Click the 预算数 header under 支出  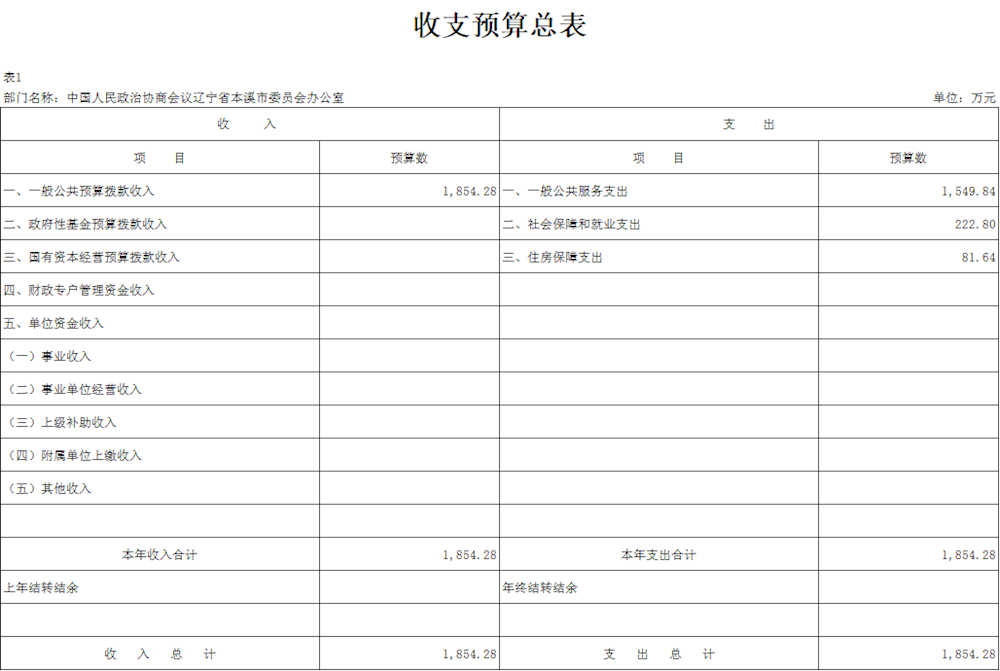click(x=909, y=158)
